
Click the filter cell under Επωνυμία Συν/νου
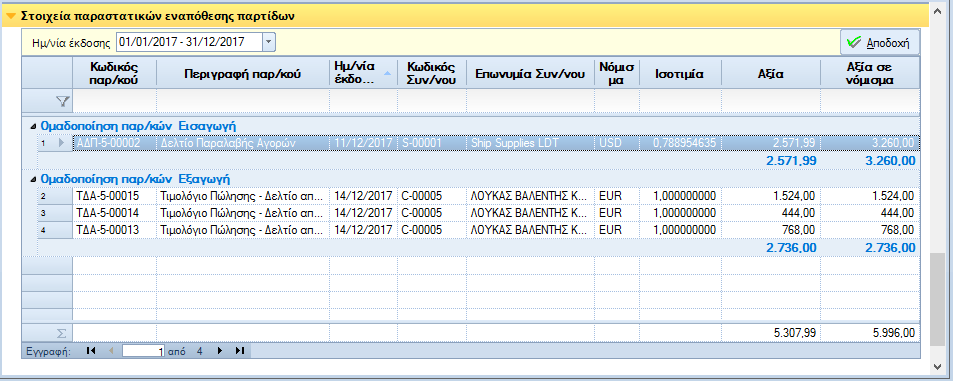click(530, 101)
